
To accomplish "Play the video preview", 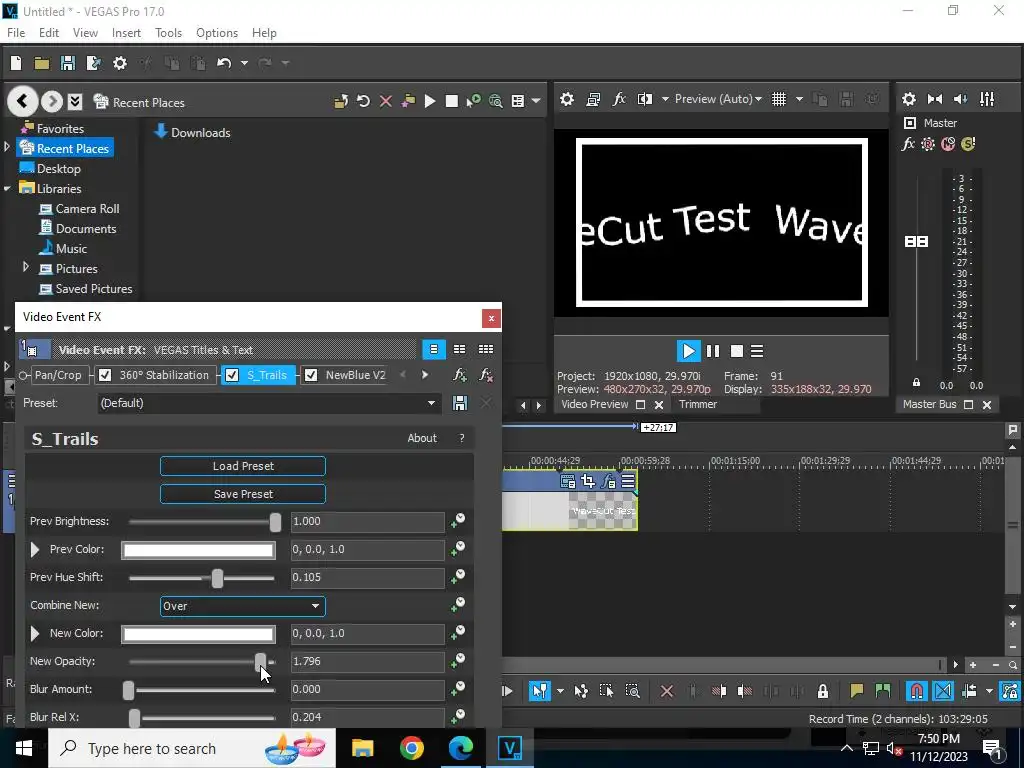I will pyautogui.click(x=688, y=351).
